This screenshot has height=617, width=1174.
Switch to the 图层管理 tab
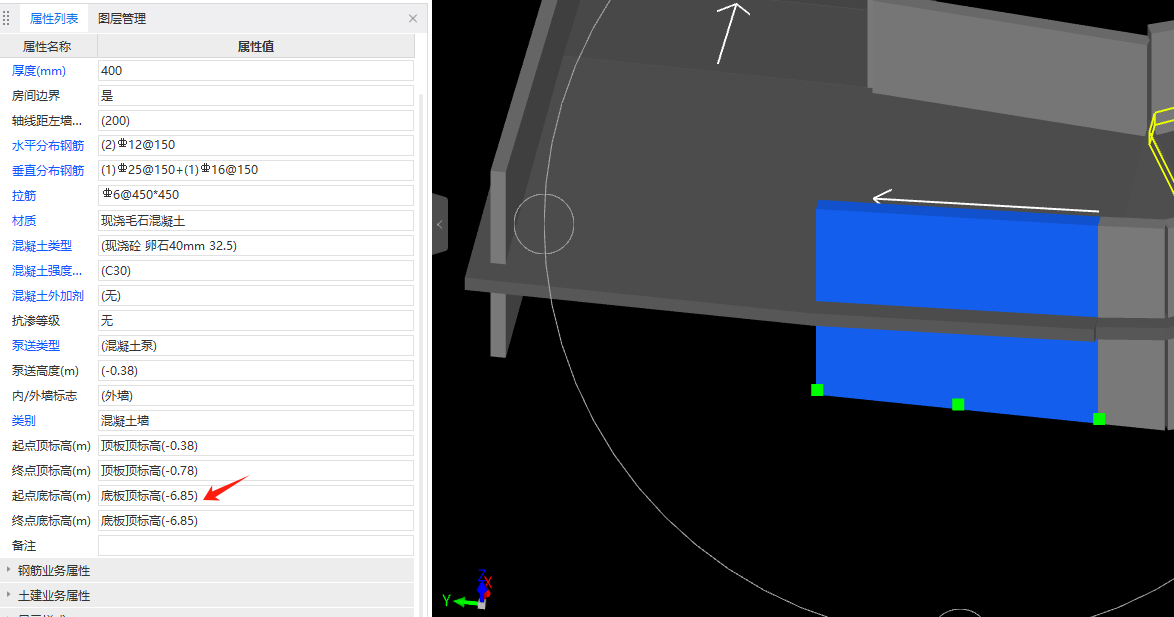pos(122,19)
